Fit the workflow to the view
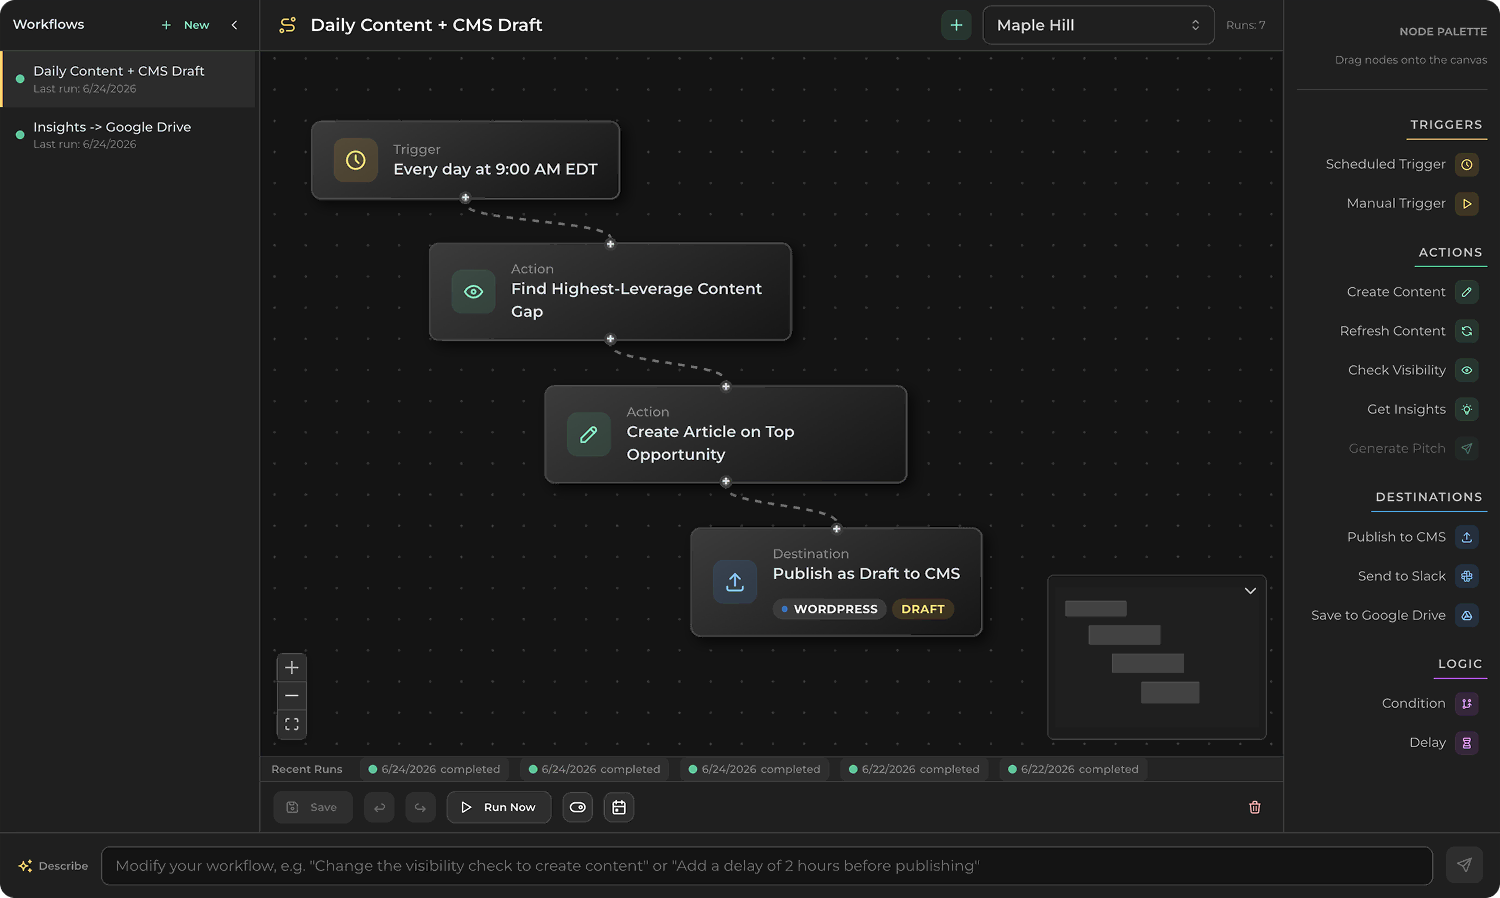This screenshot has width=1500, height=898. click(x=292, y=724)
